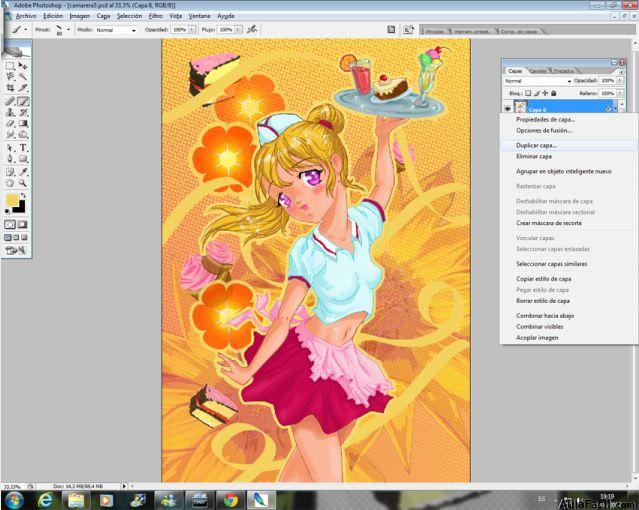This screenshot has height=510, width=639.
Task: Select the Lasso tool
Action: coord(10,77)
